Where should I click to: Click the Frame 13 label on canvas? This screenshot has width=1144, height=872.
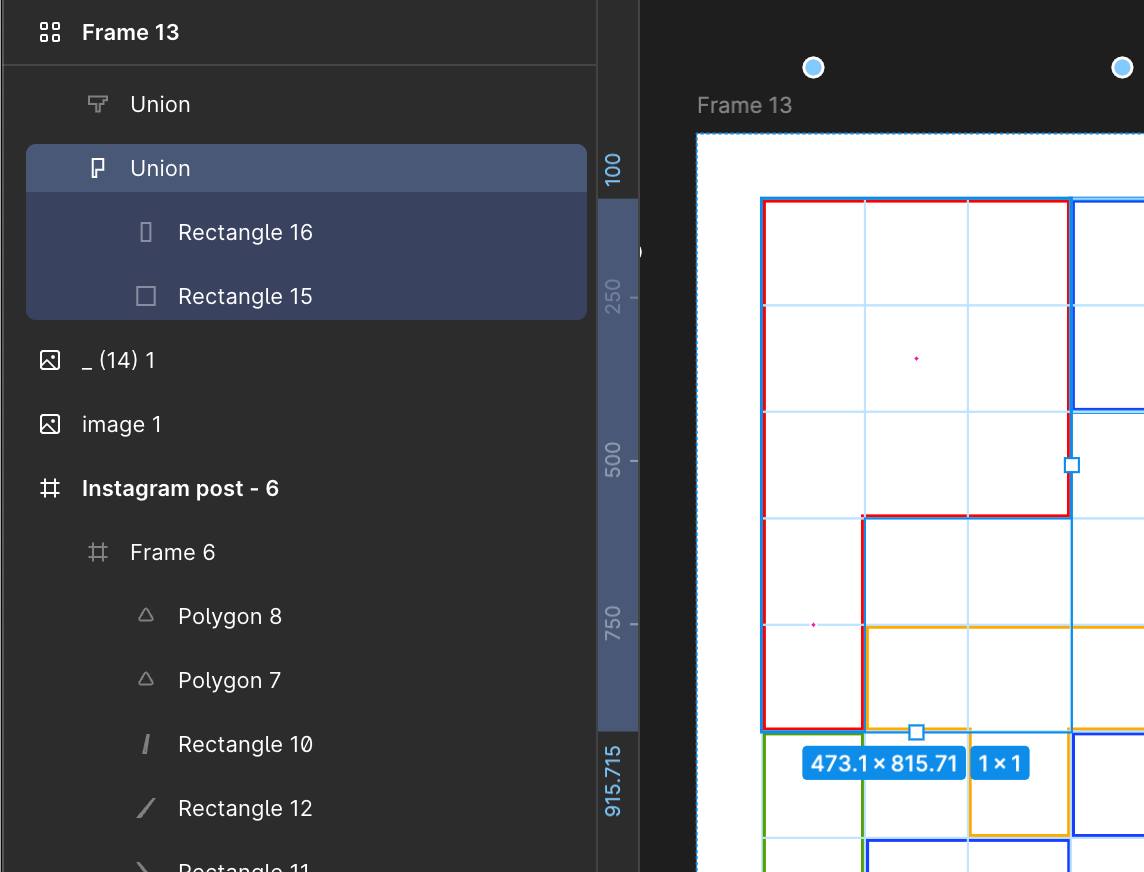point(744,106)
